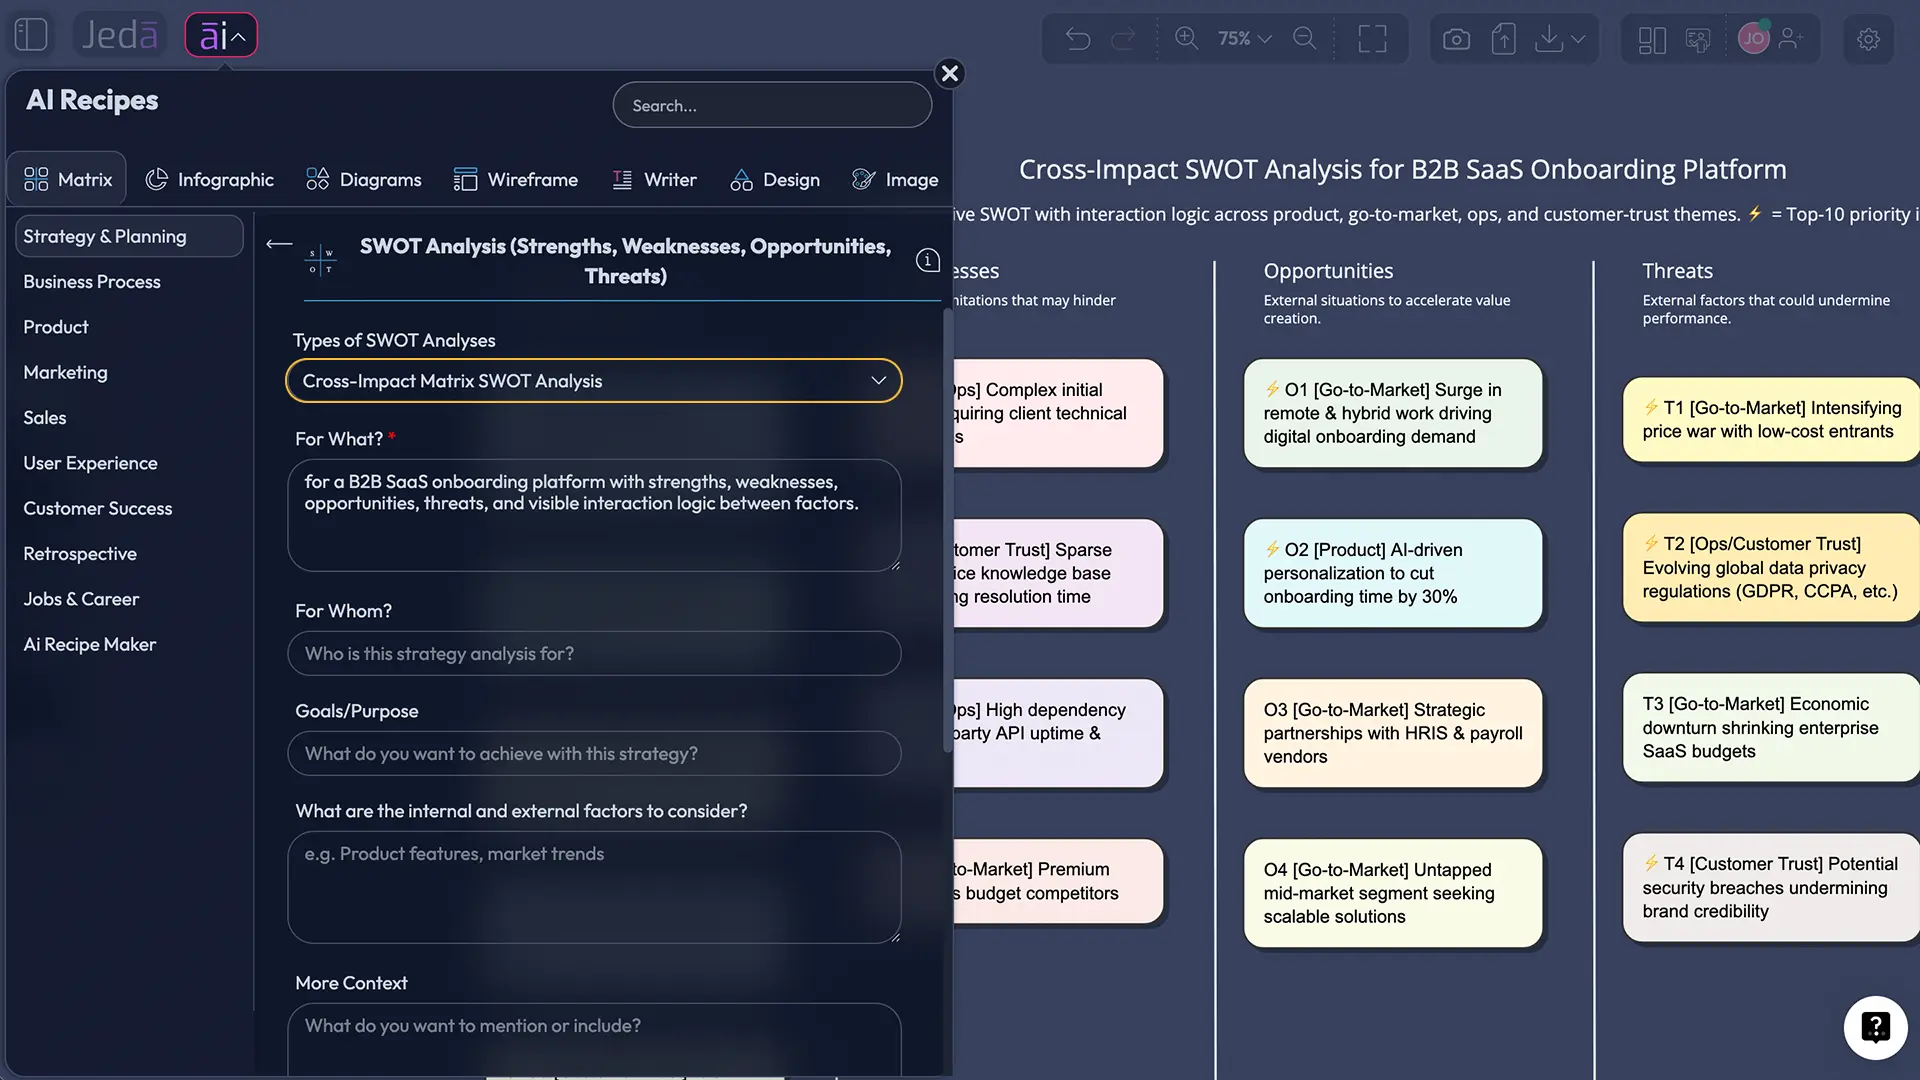Open the board layout panels icon
1920x1080 pixels.
click(x=1652, y=40)
